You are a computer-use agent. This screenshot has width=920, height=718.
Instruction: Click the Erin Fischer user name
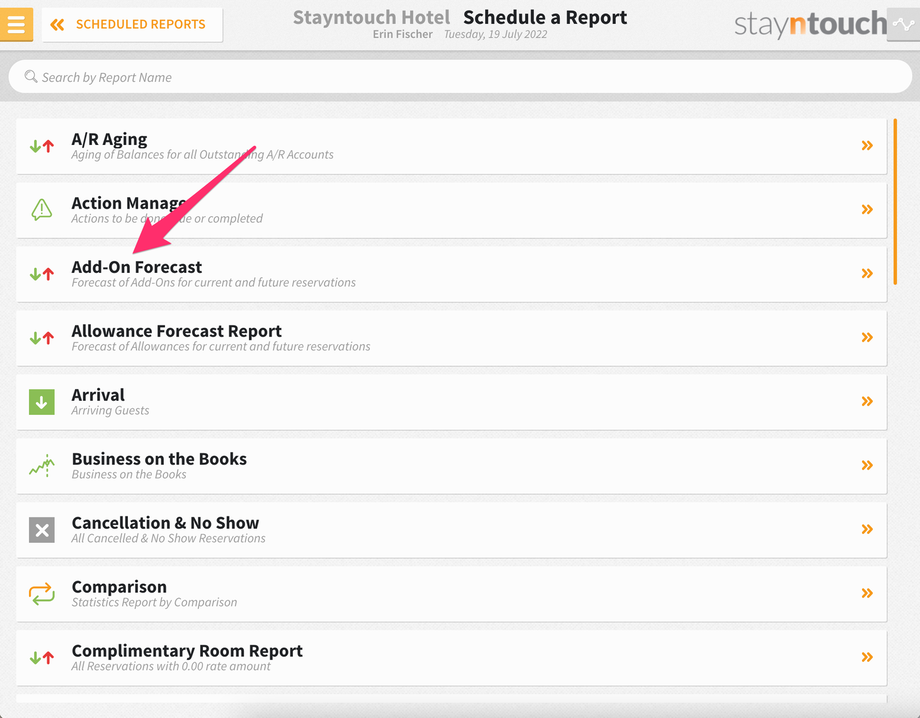[402, 35]
